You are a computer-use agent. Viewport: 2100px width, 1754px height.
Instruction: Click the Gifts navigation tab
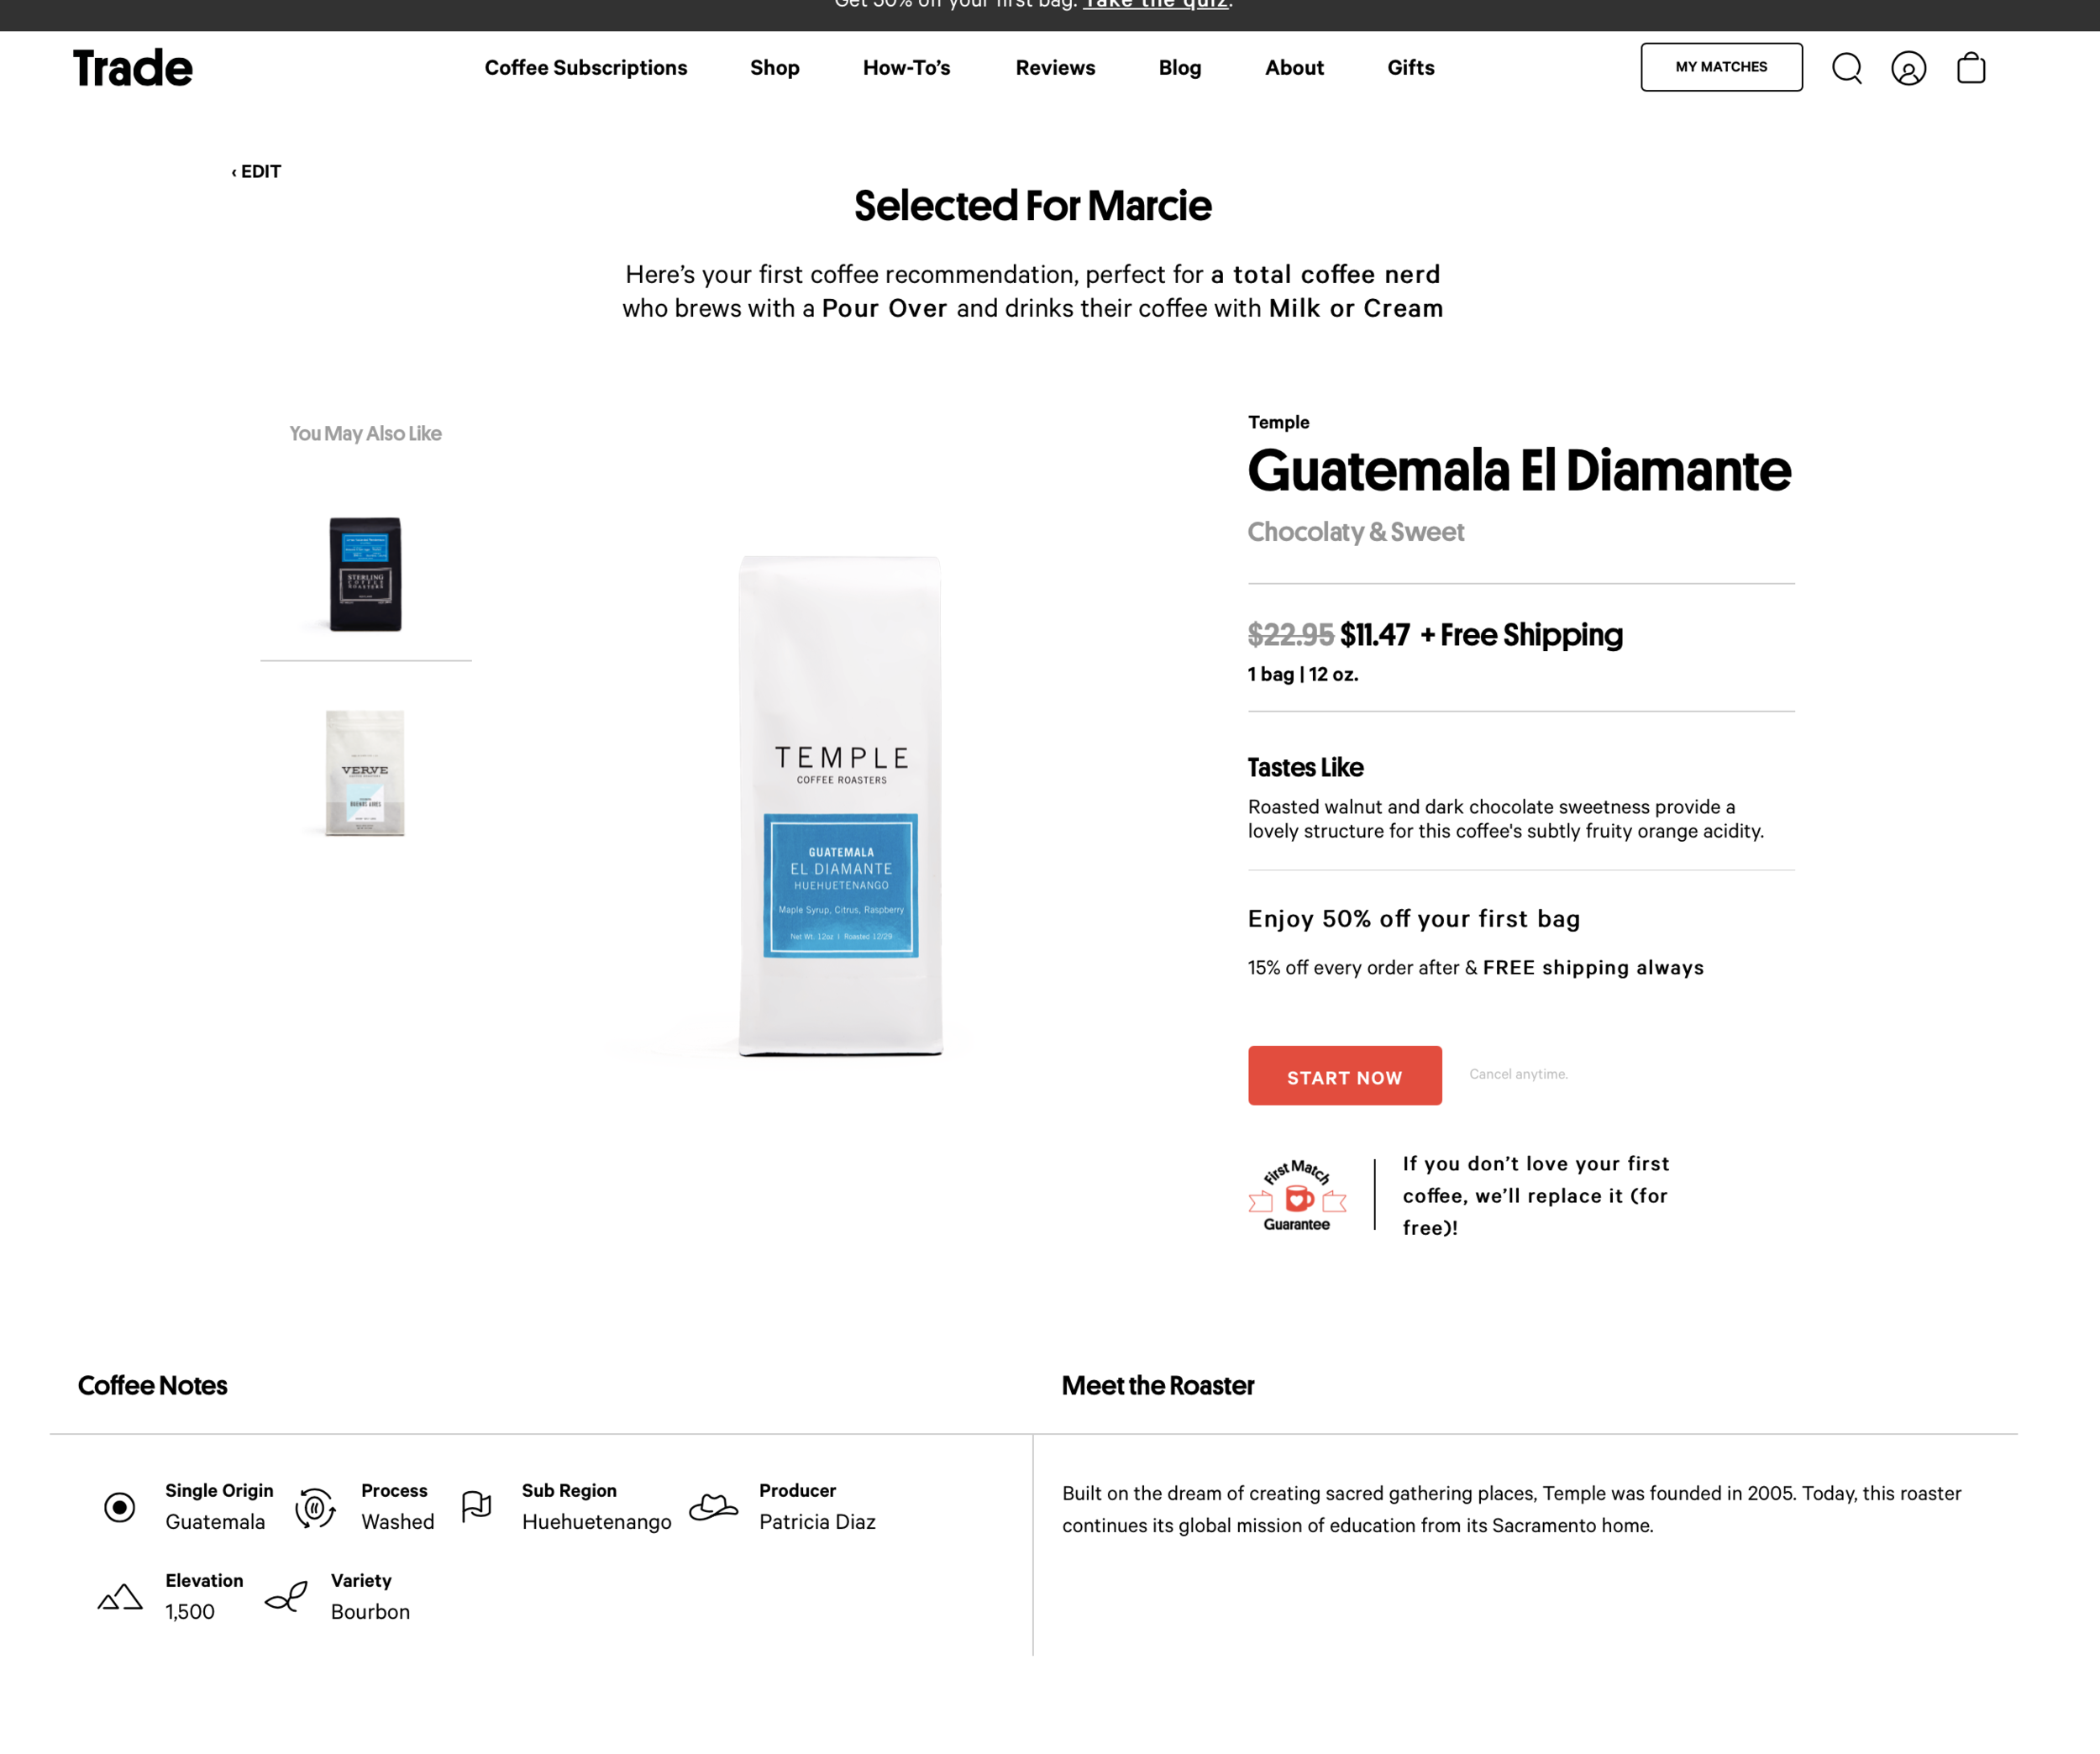tap(1410, 66)
